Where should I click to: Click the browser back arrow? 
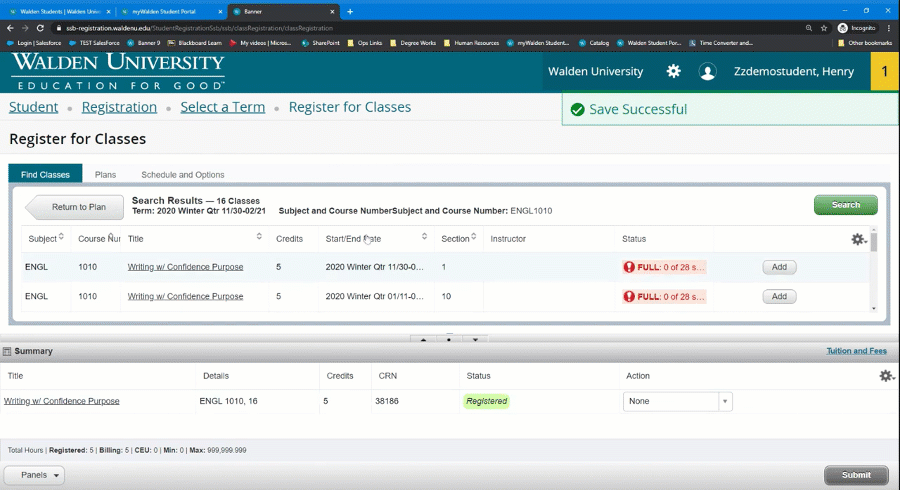pyautogui.click(x=10, y=28)
